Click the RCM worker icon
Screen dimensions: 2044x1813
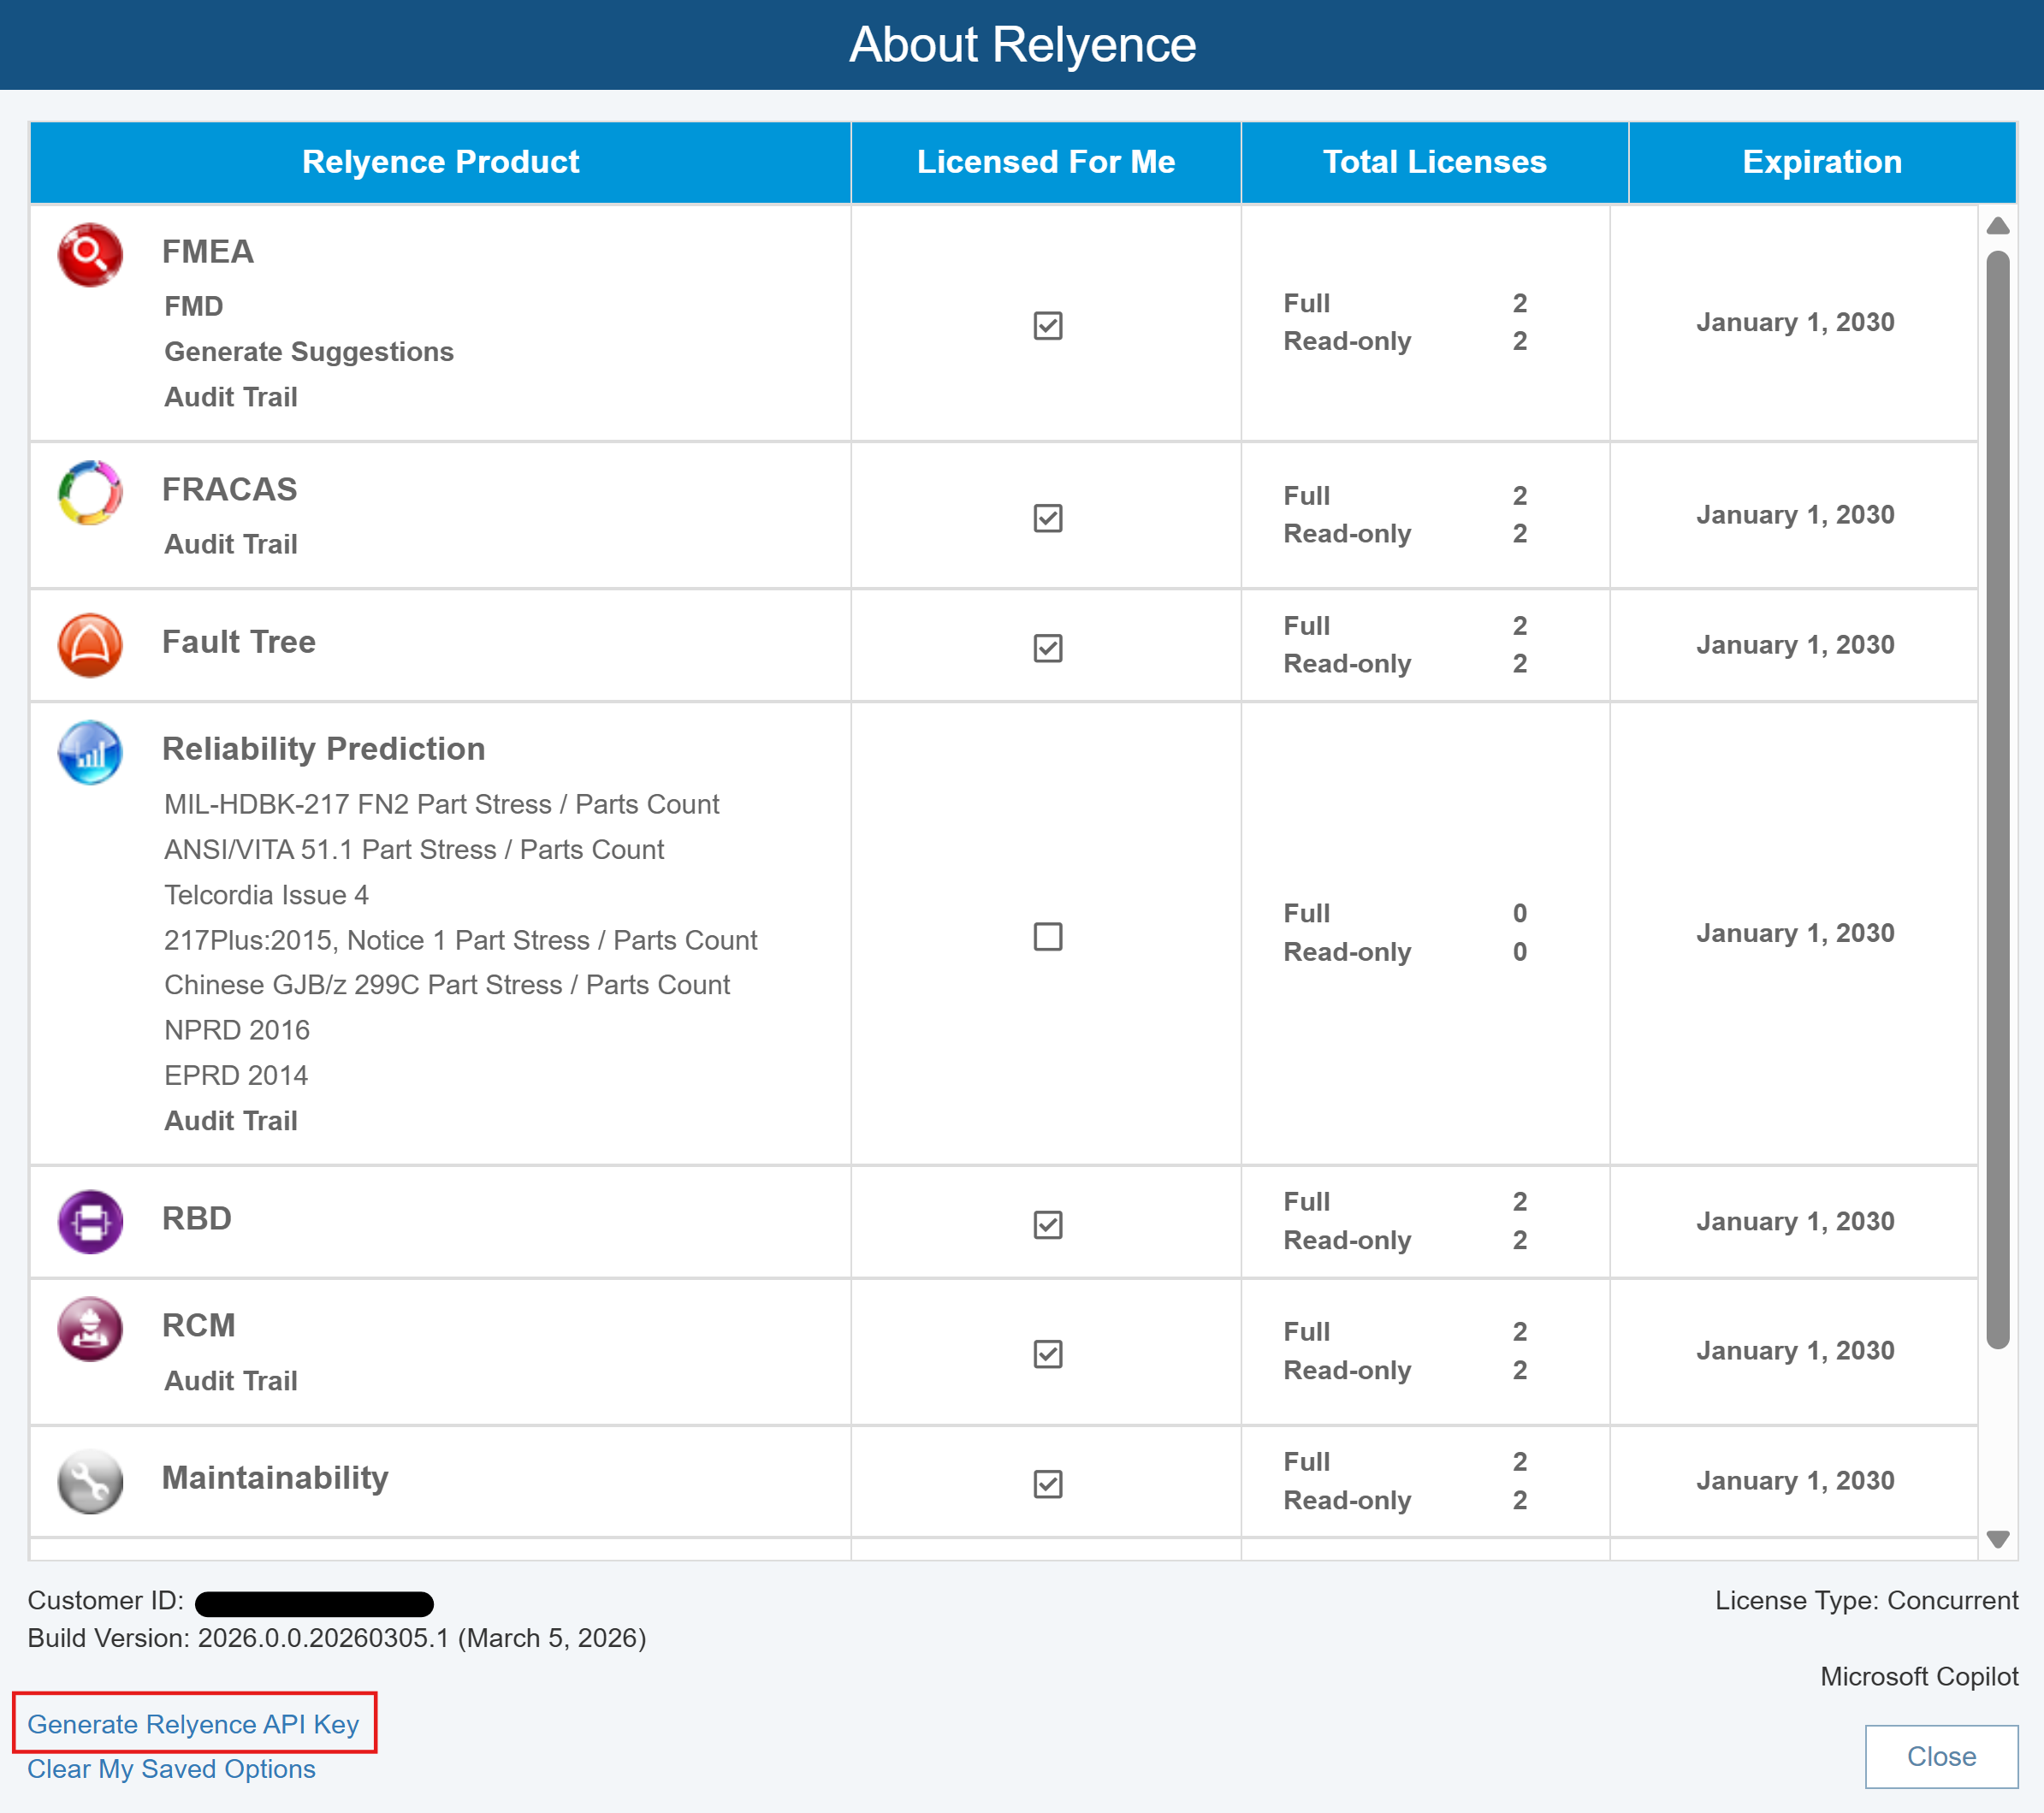pos(90,1329)
